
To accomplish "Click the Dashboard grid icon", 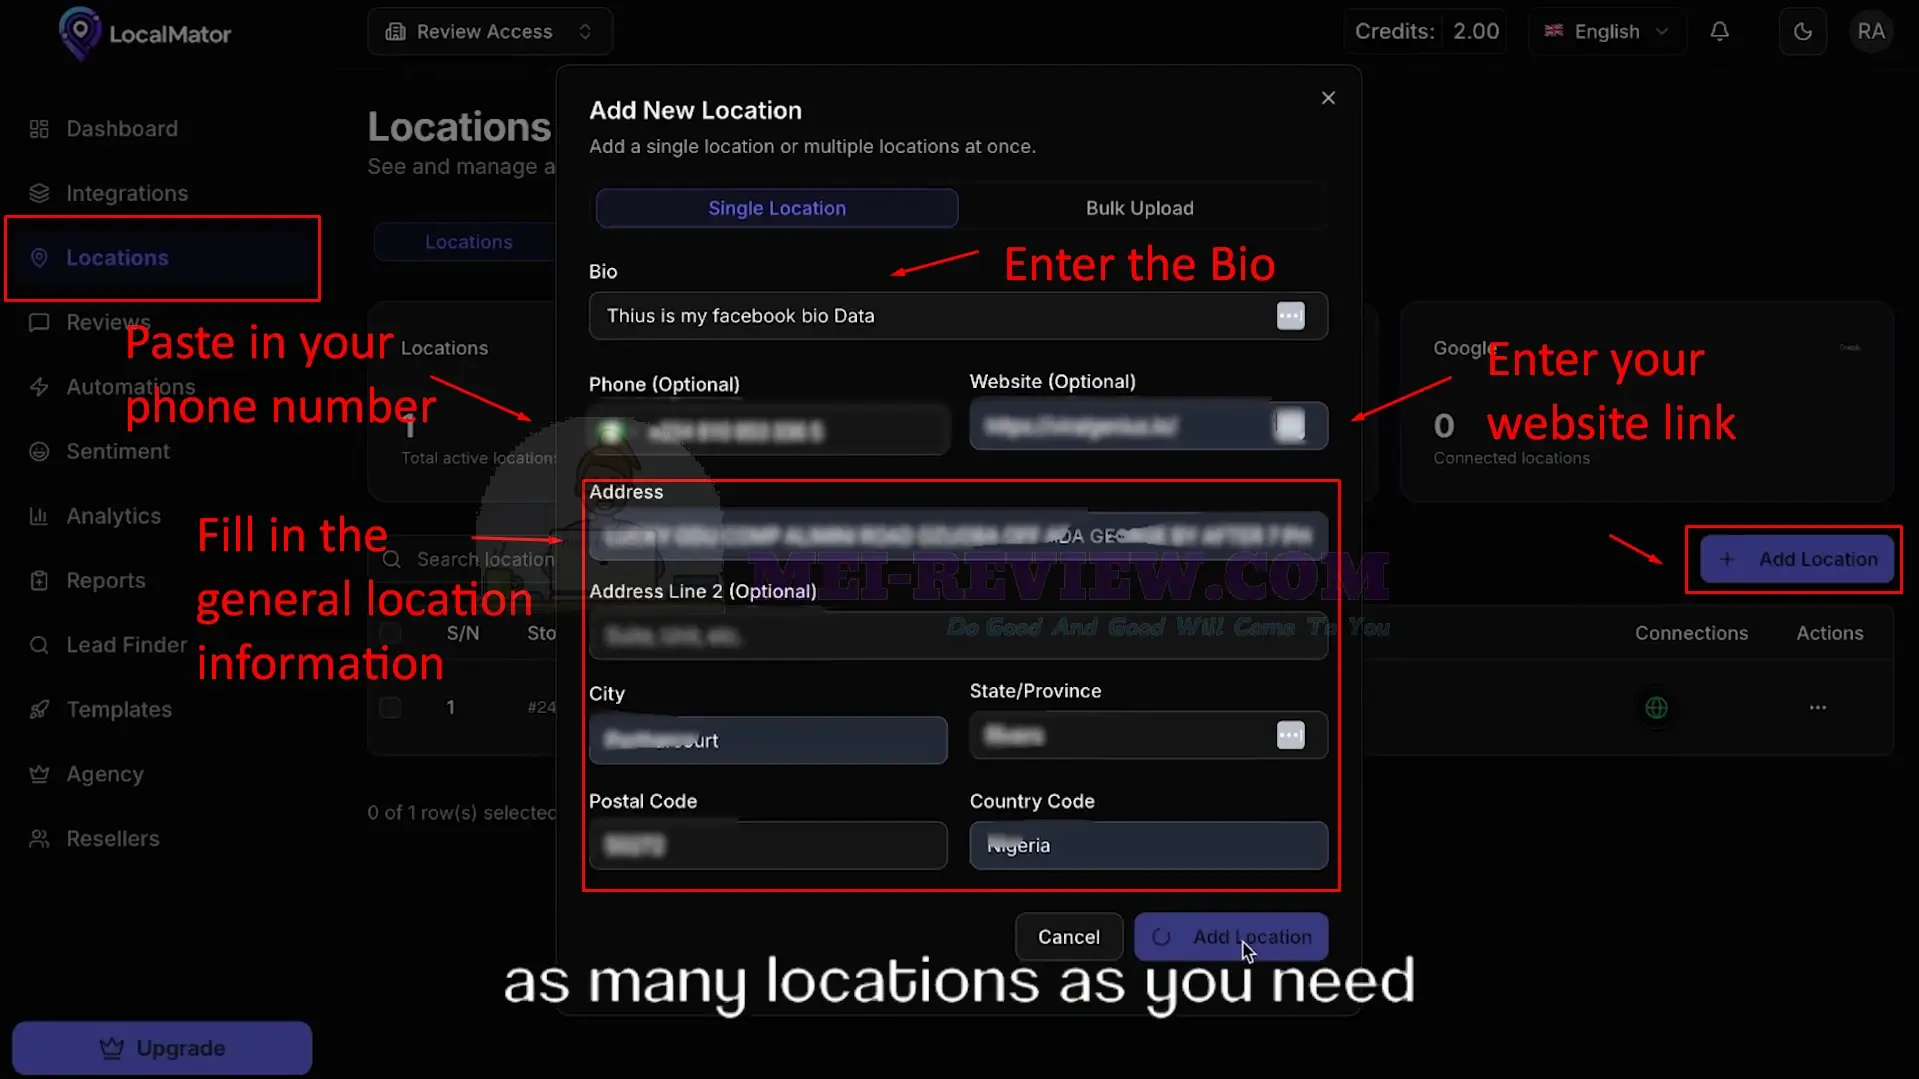I will (39, 129).
